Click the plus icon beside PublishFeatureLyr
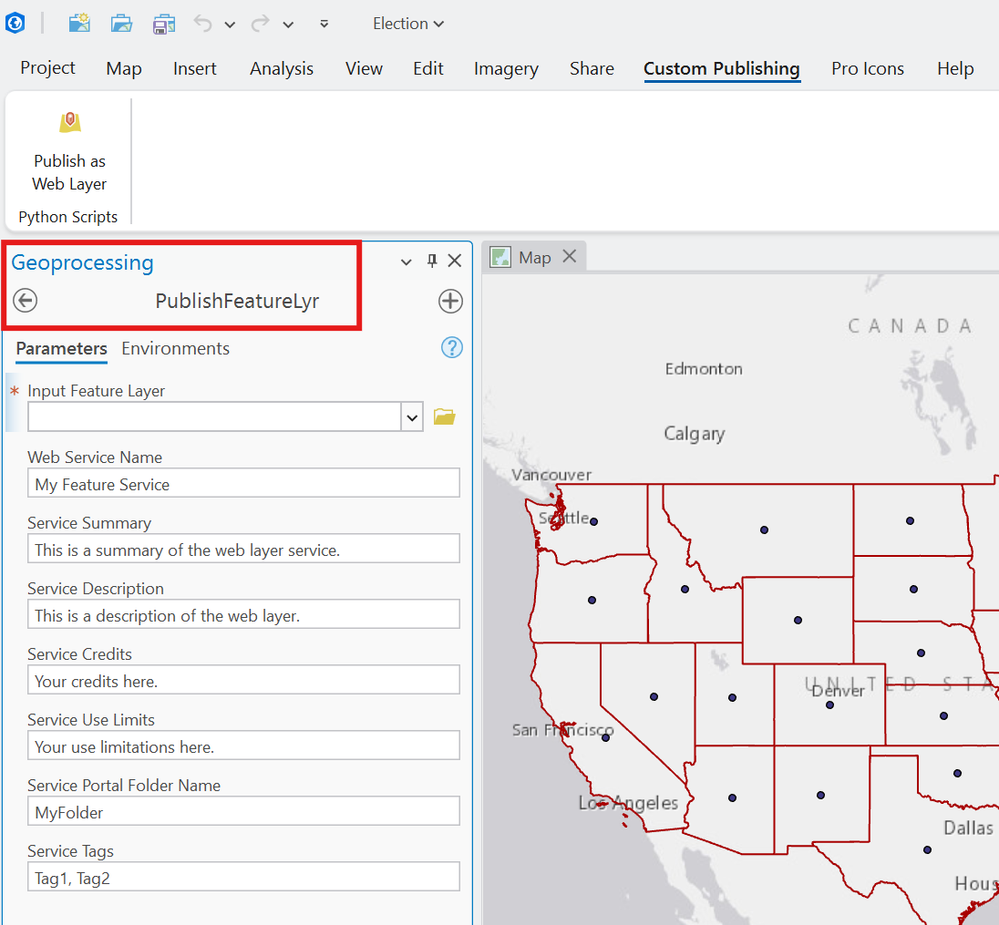The height and width of the screenshot is (925, 999). point(450,301)
